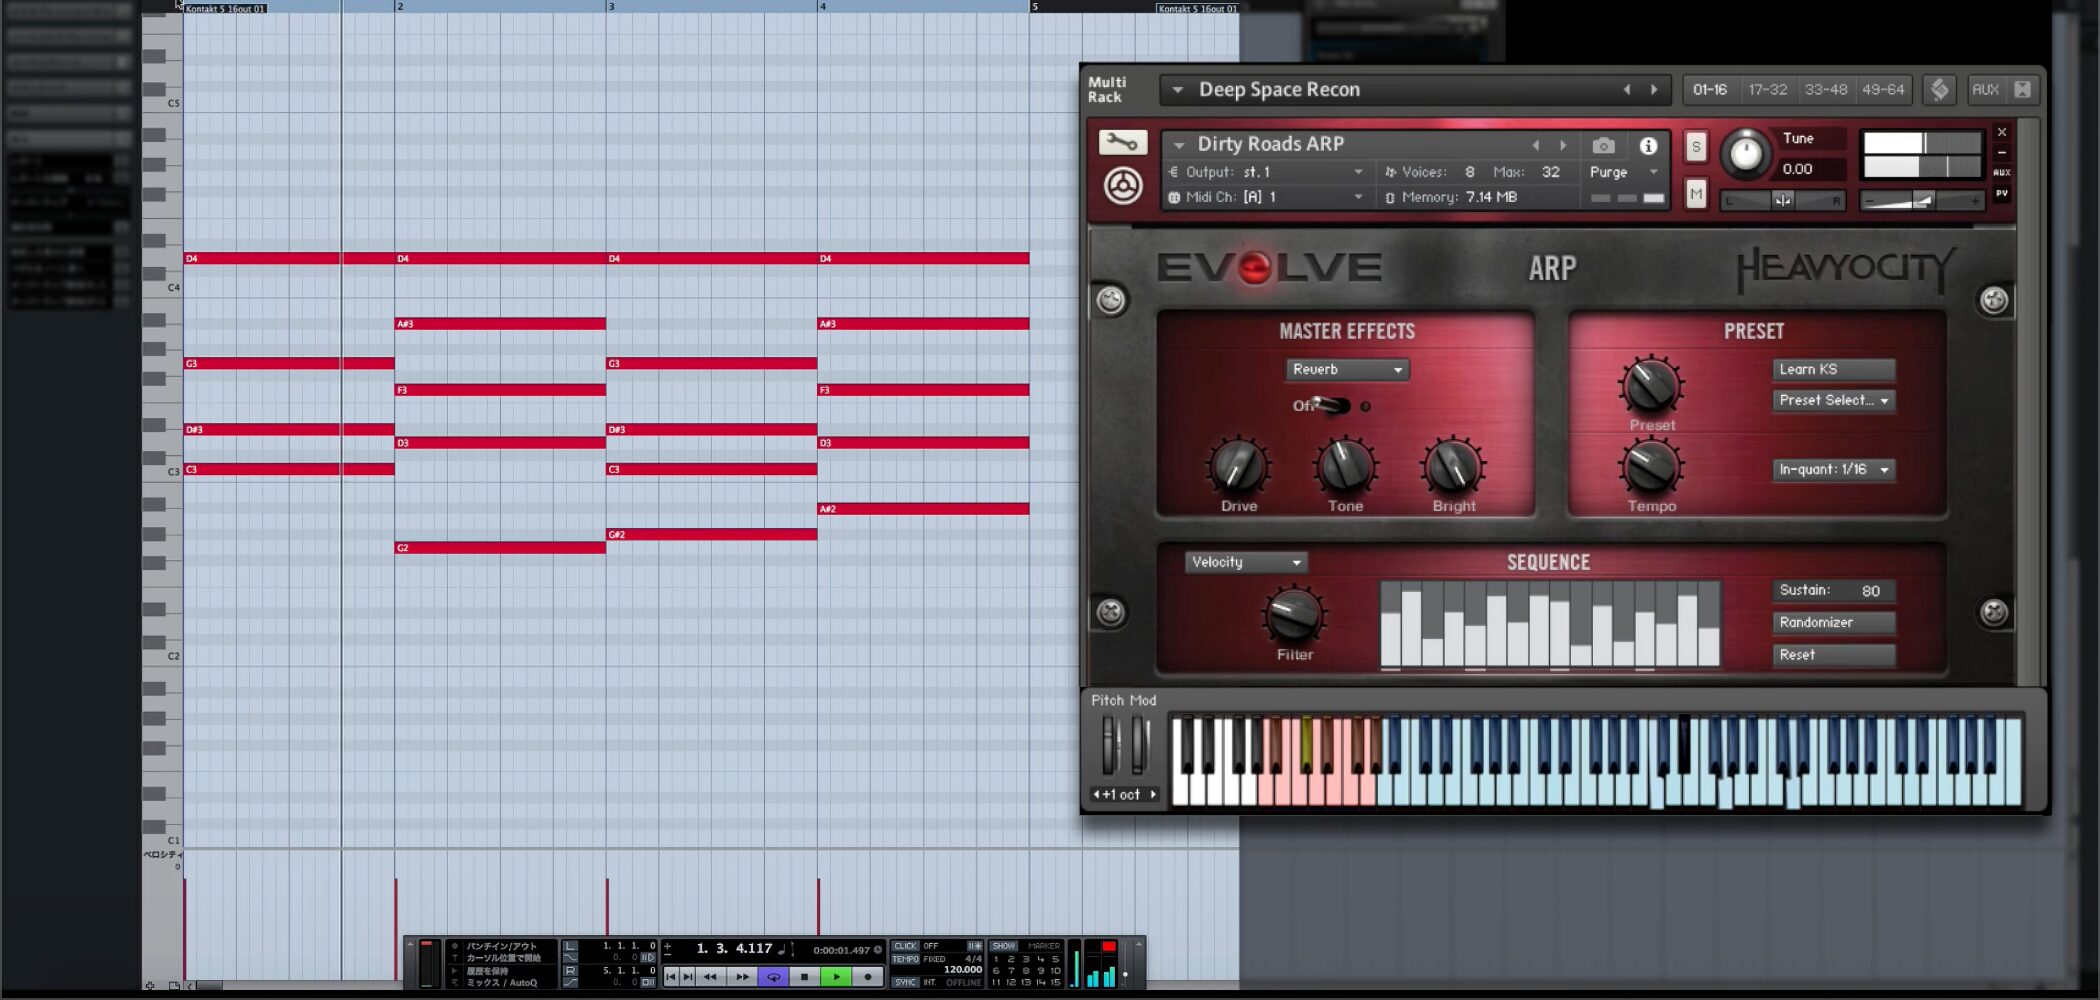Shift keyboard octave up with right arrow

coord(1153,795)
